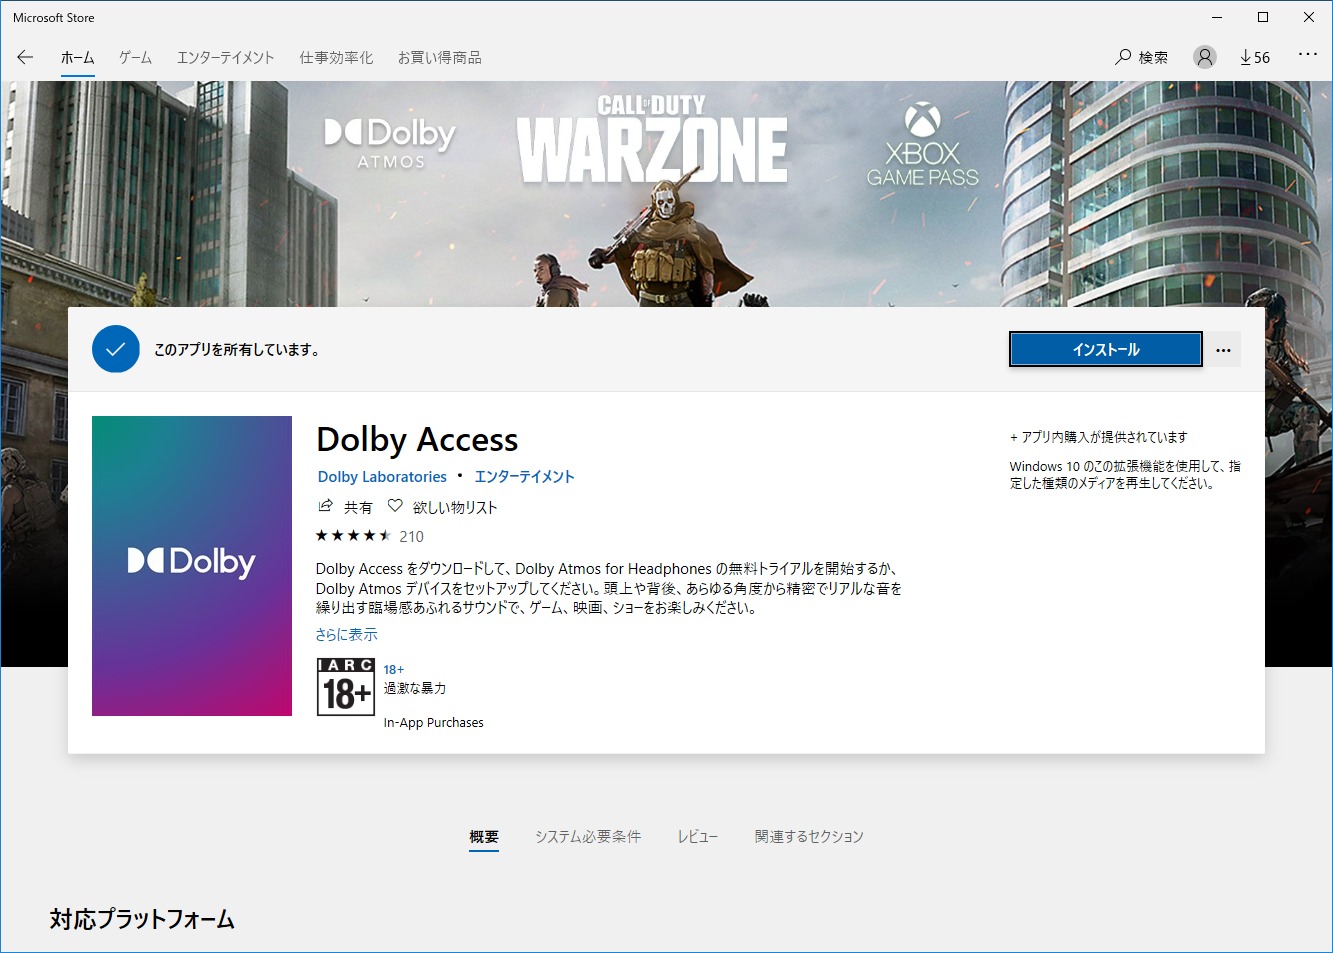Open the top-right three-dots menu

[1307, 55]
